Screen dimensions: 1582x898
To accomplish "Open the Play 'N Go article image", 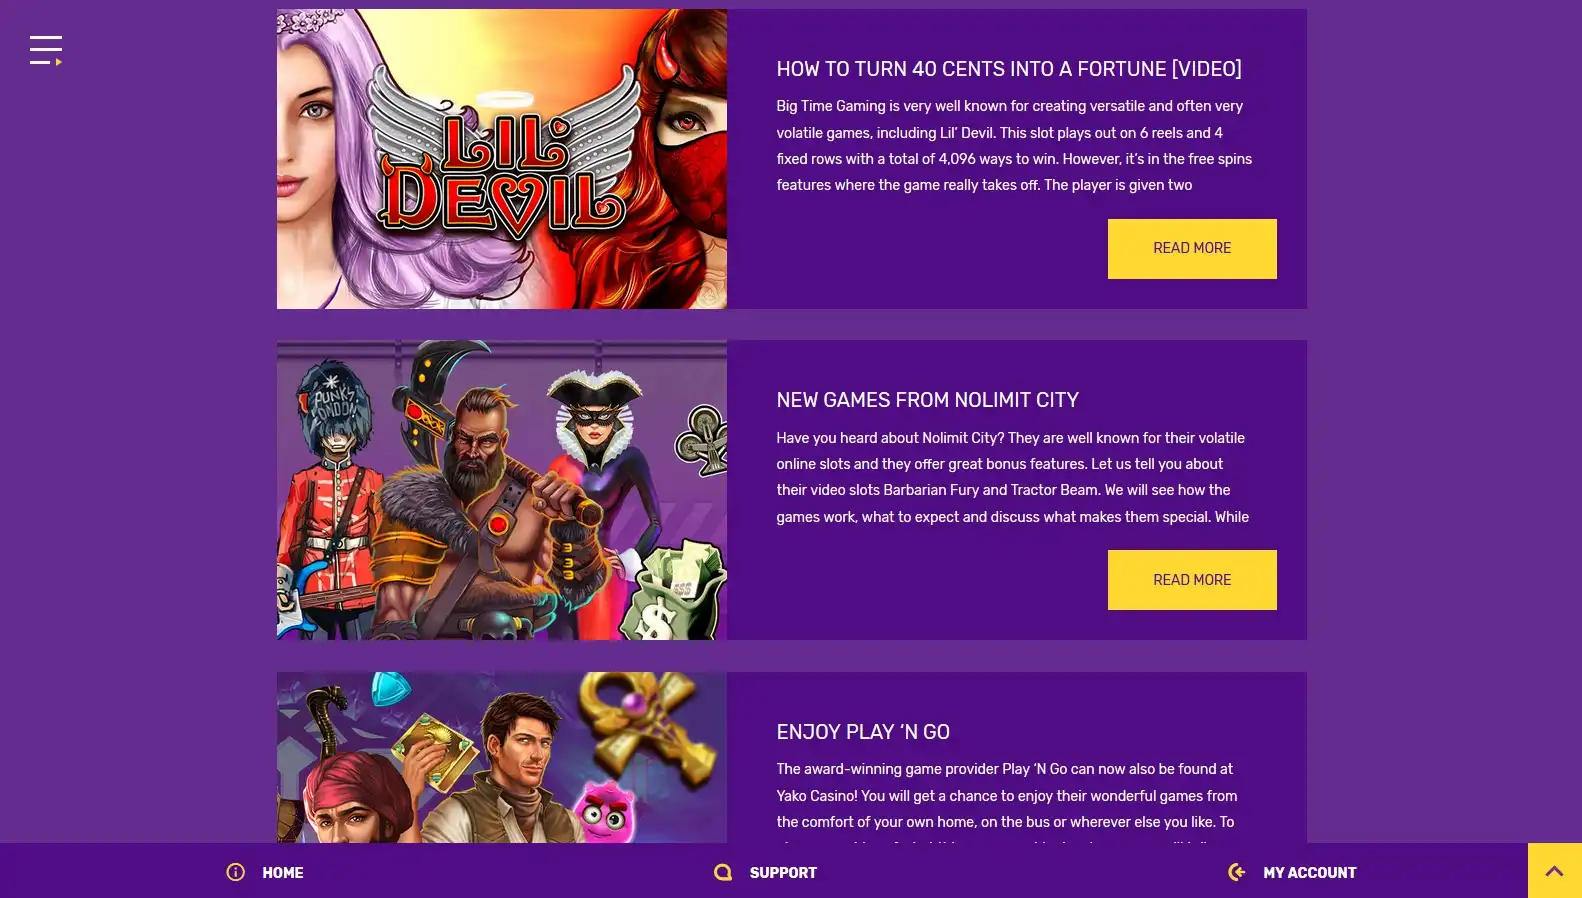I will point(502,757).
